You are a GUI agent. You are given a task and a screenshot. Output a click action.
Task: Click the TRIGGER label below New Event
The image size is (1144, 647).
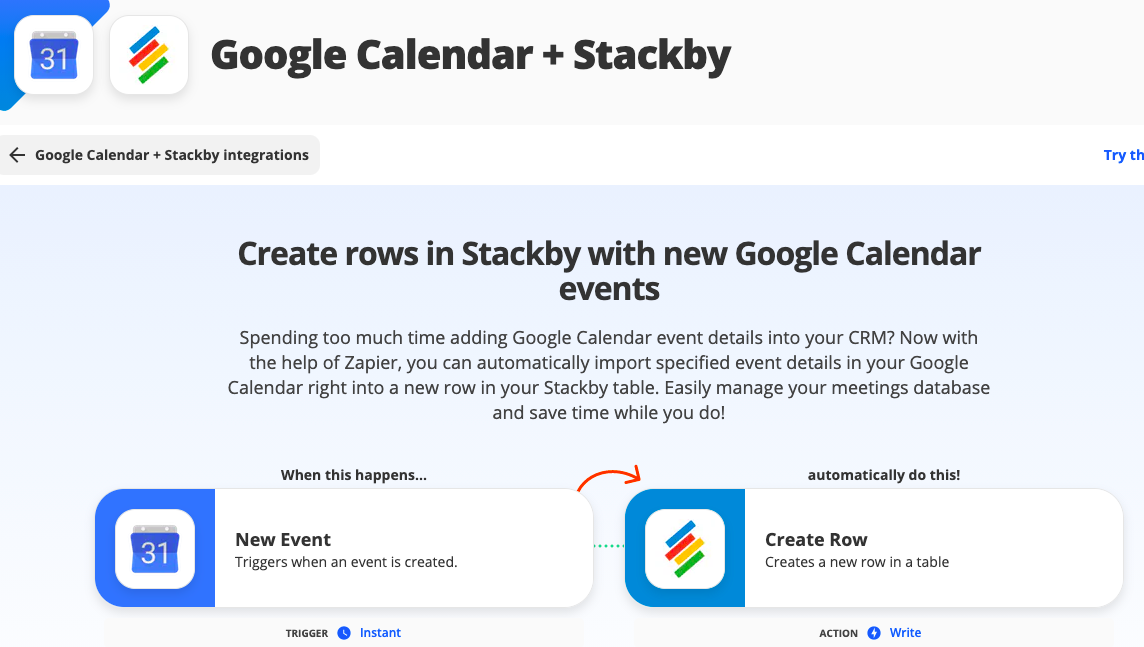[x=306, y=633]
